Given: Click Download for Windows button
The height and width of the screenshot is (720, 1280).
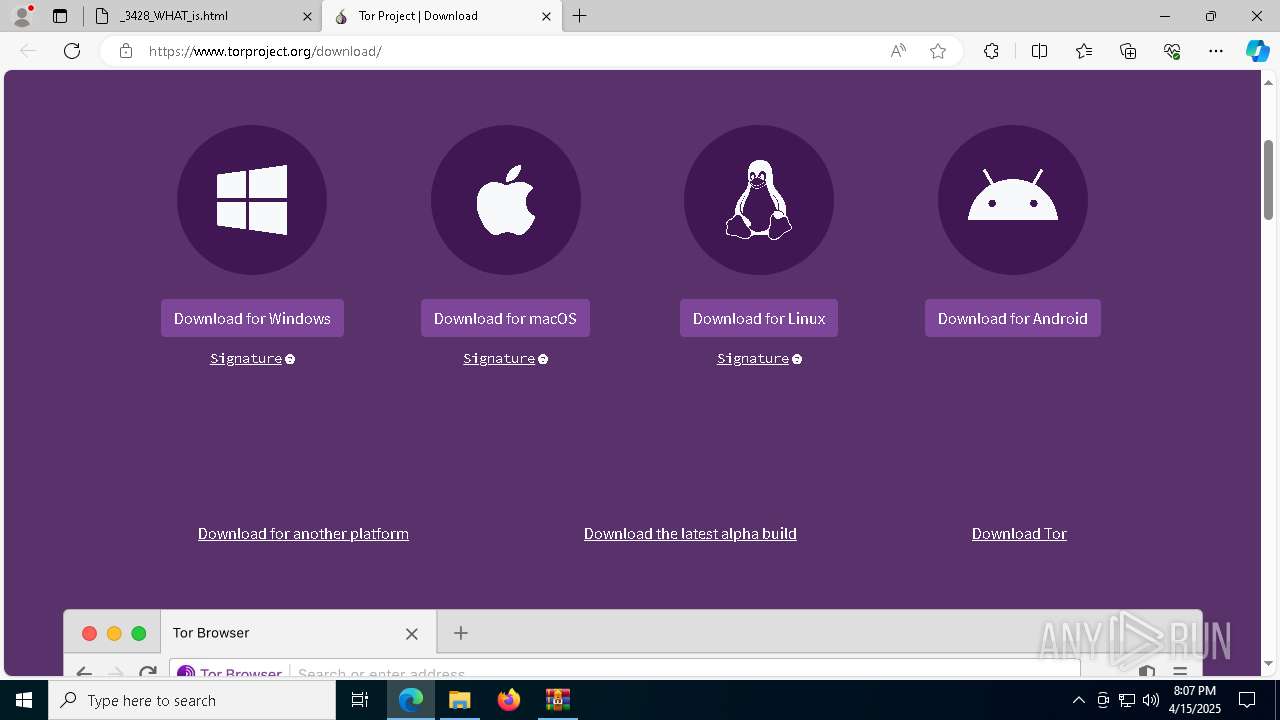Looking at the screenshot, I should click(x=252, y=318).
